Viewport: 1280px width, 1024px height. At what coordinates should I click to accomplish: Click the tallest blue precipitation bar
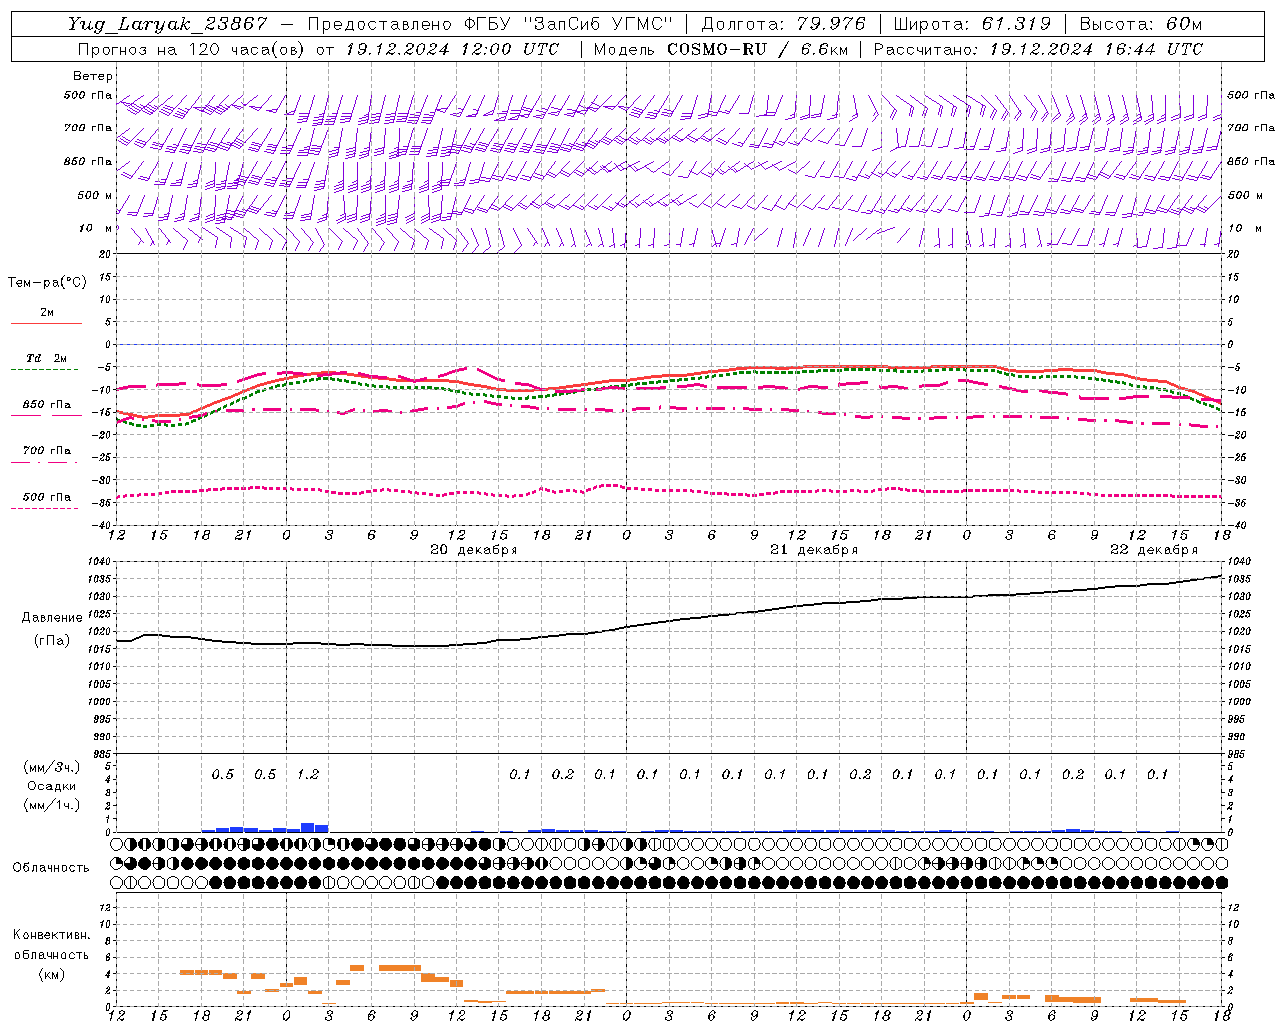(308, 827)
